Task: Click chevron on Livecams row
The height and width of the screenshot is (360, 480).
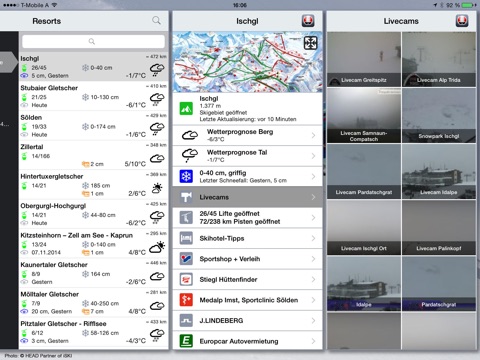Action: (x=313, y=197)
